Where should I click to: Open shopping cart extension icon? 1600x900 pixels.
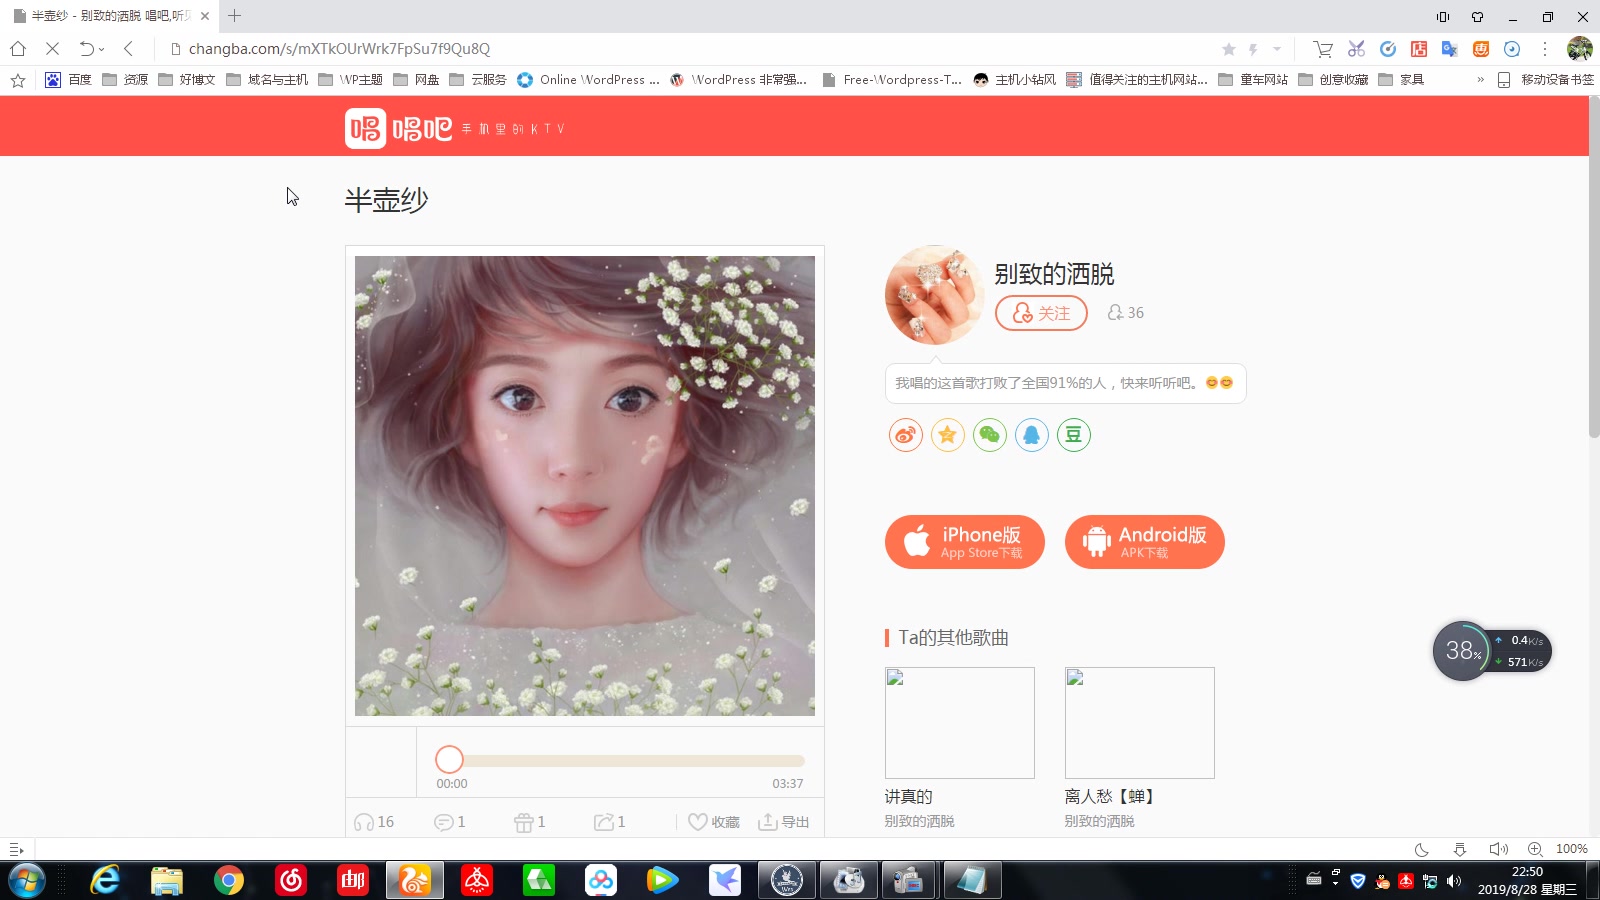[1323, 49]
